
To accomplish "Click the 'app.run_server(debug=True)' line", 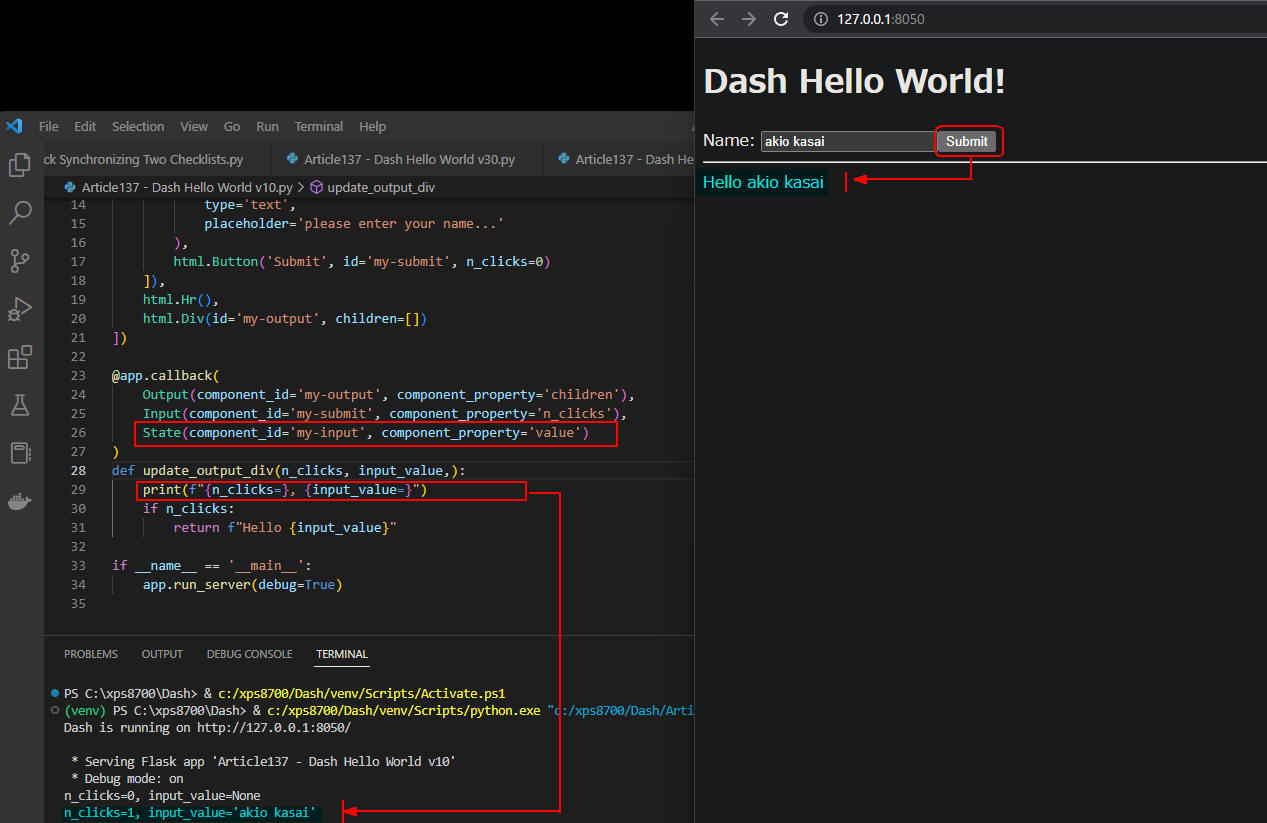I will (242, 584).
